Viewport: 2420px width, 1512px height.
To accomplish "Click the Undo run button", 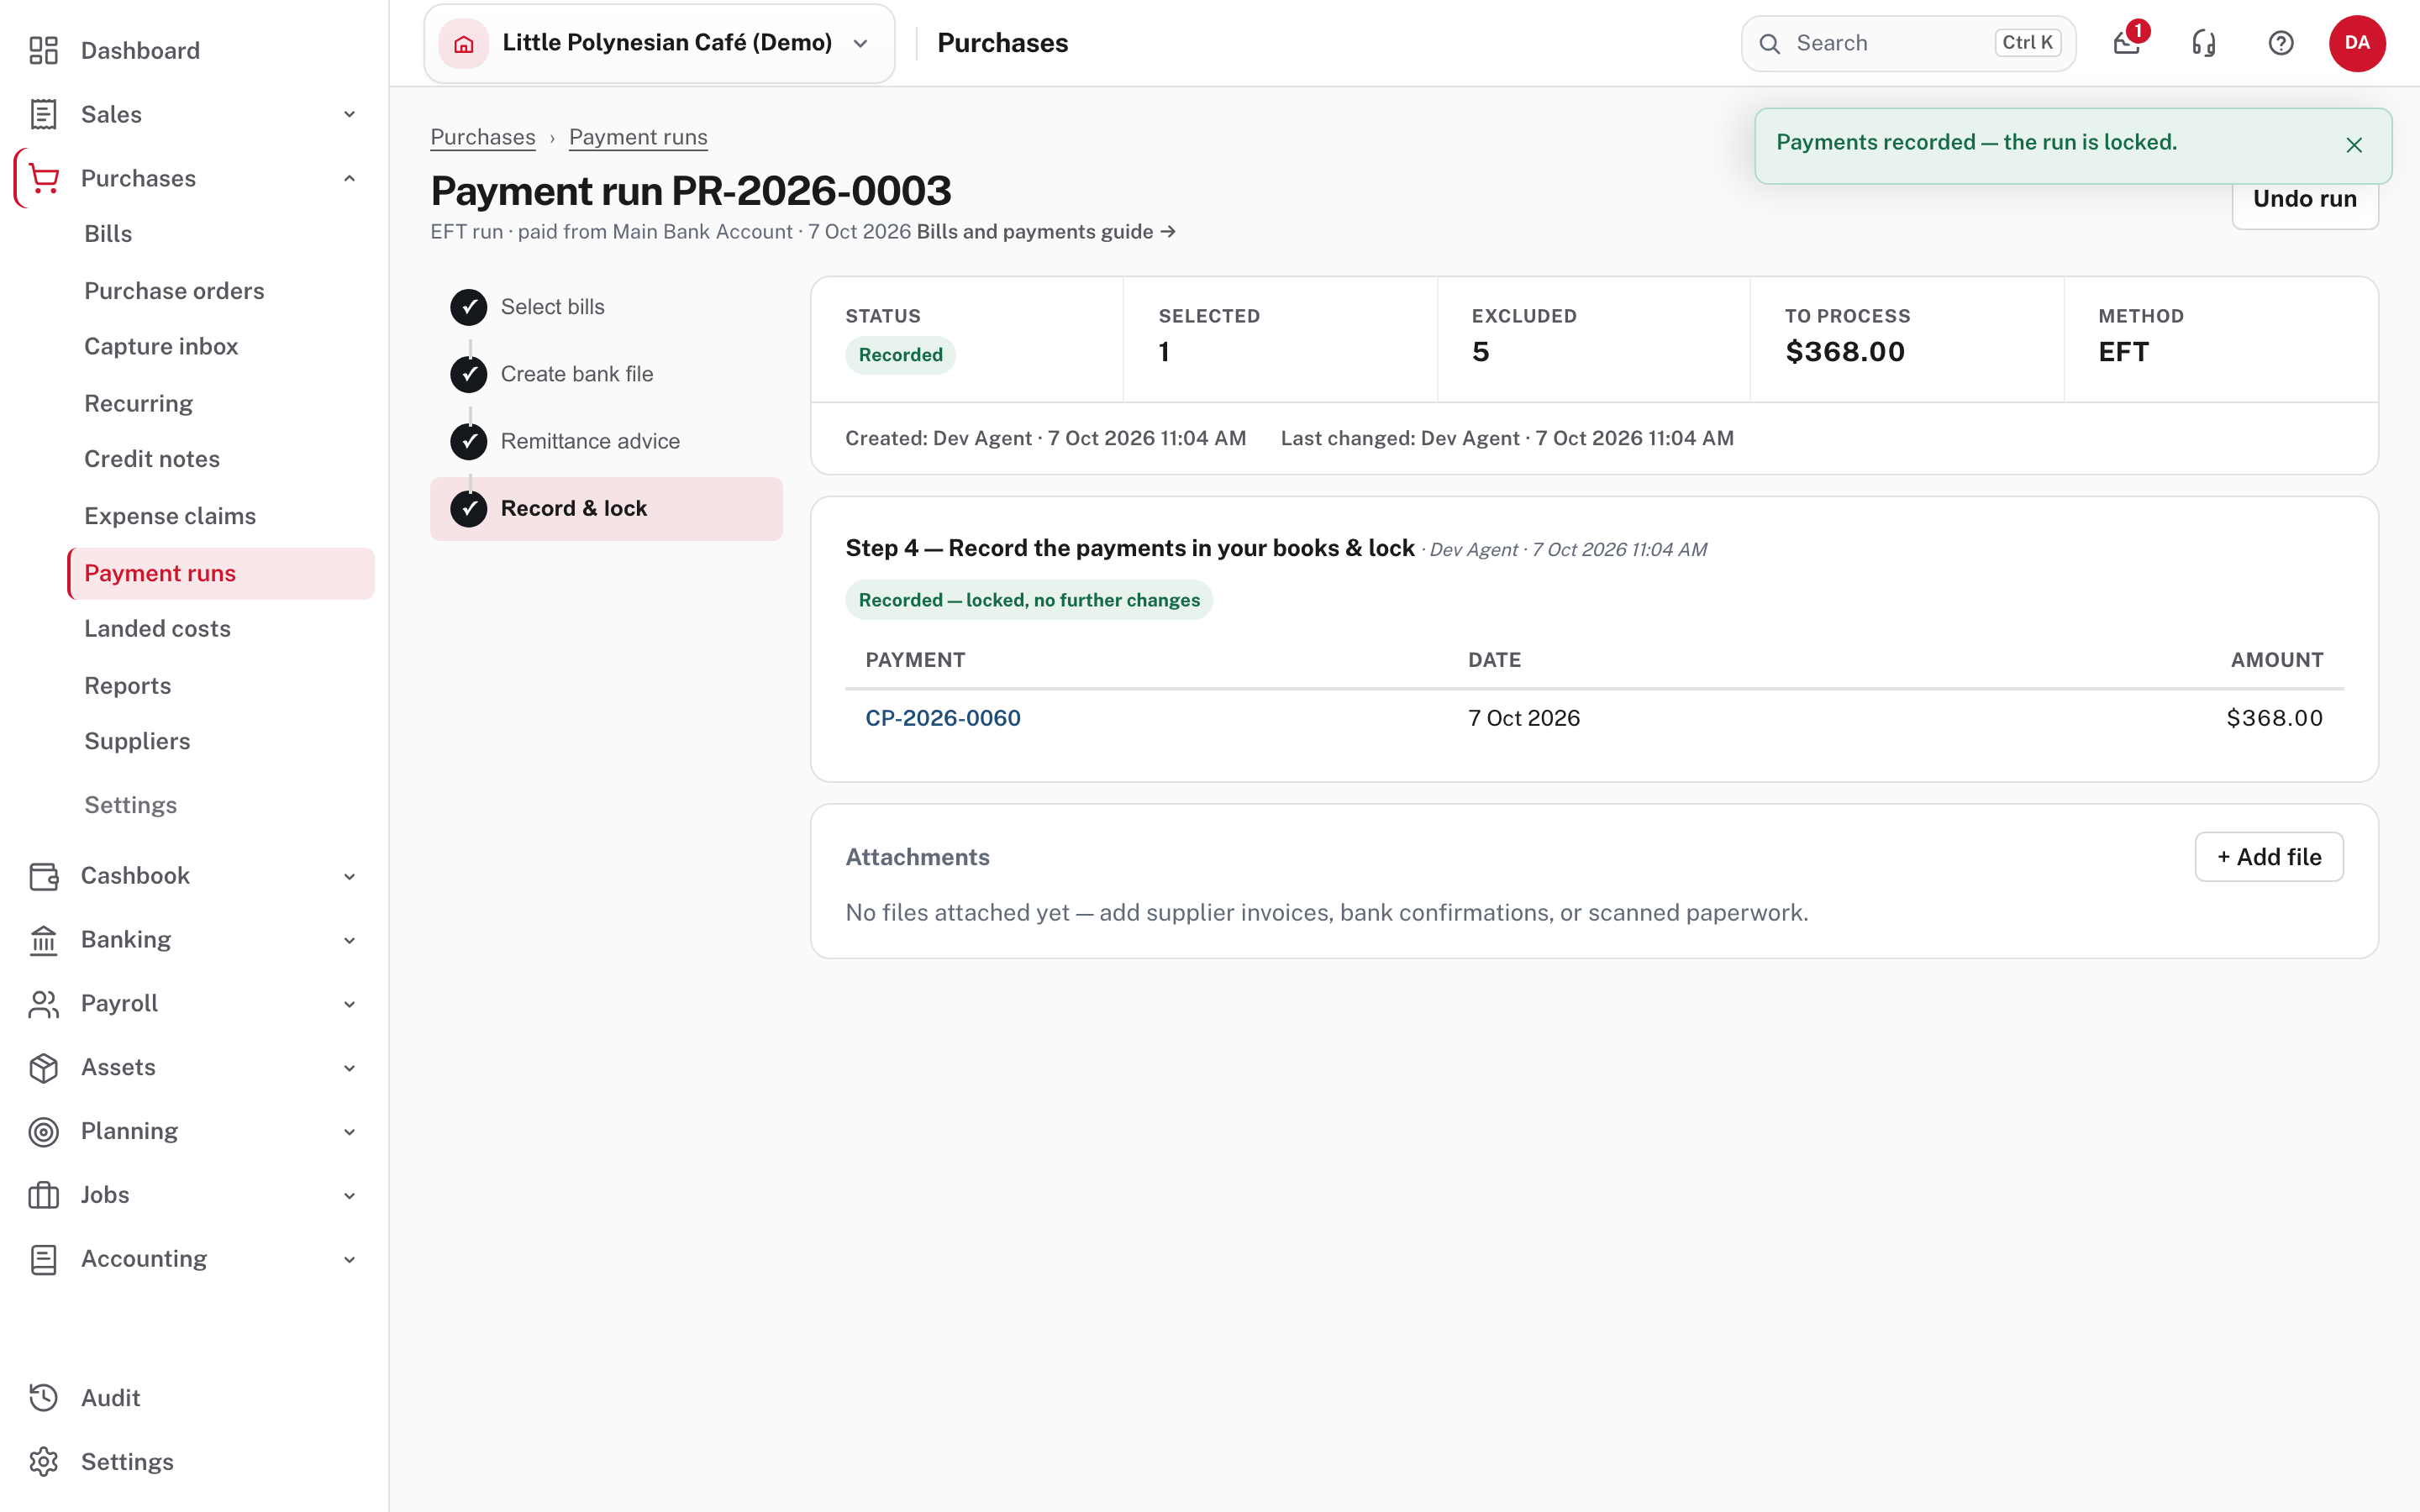I will [x=2305, y=200].
